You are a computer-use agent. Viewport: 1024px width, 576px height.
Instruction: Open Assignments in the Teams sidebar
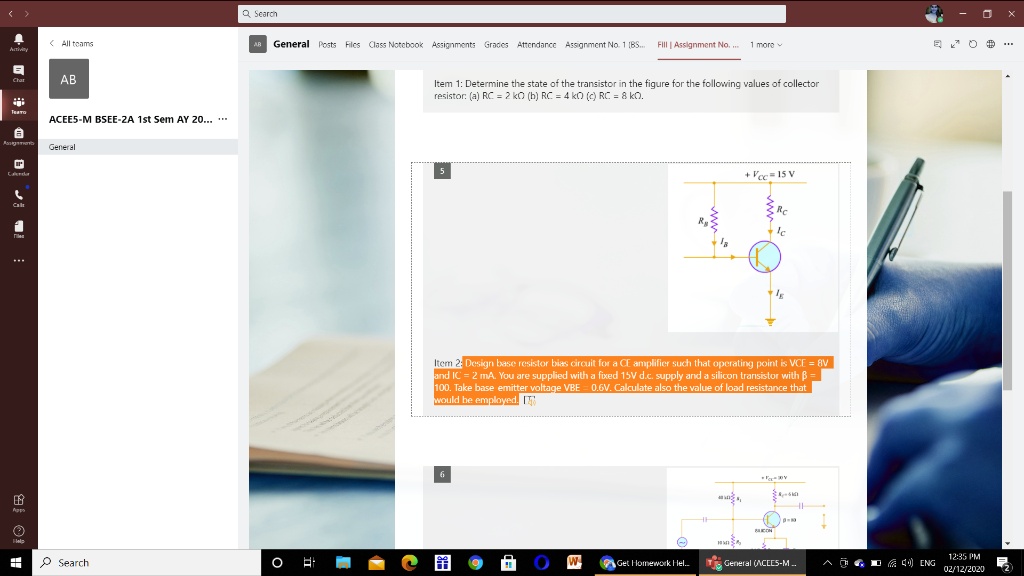(18, 136)
